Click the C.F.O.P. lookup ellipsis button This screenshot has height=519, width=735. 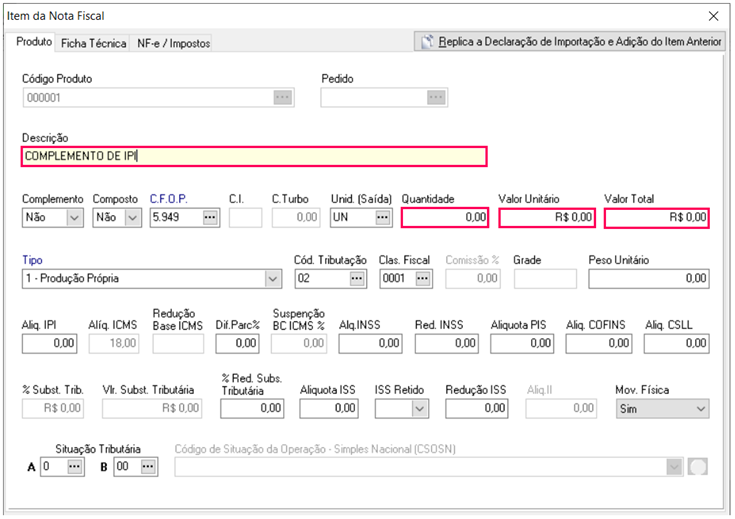(210, 217)
